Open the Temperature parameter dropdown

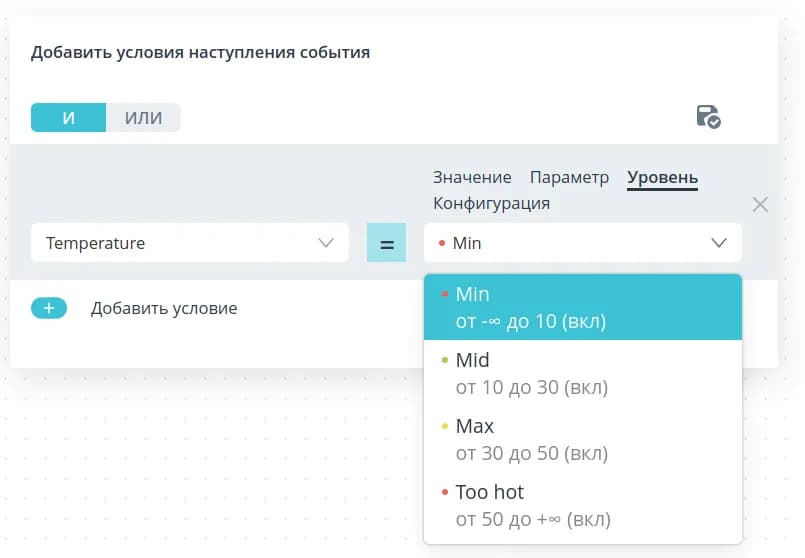click(180, 243)
